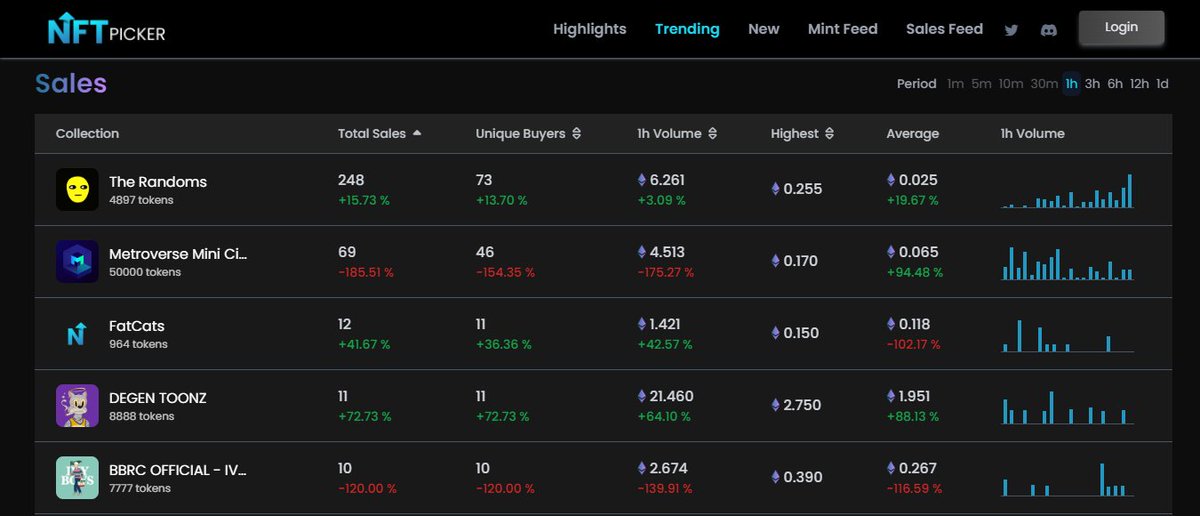
Task: Click FatCats 964 tokens label
Action: tap(138, 344)
